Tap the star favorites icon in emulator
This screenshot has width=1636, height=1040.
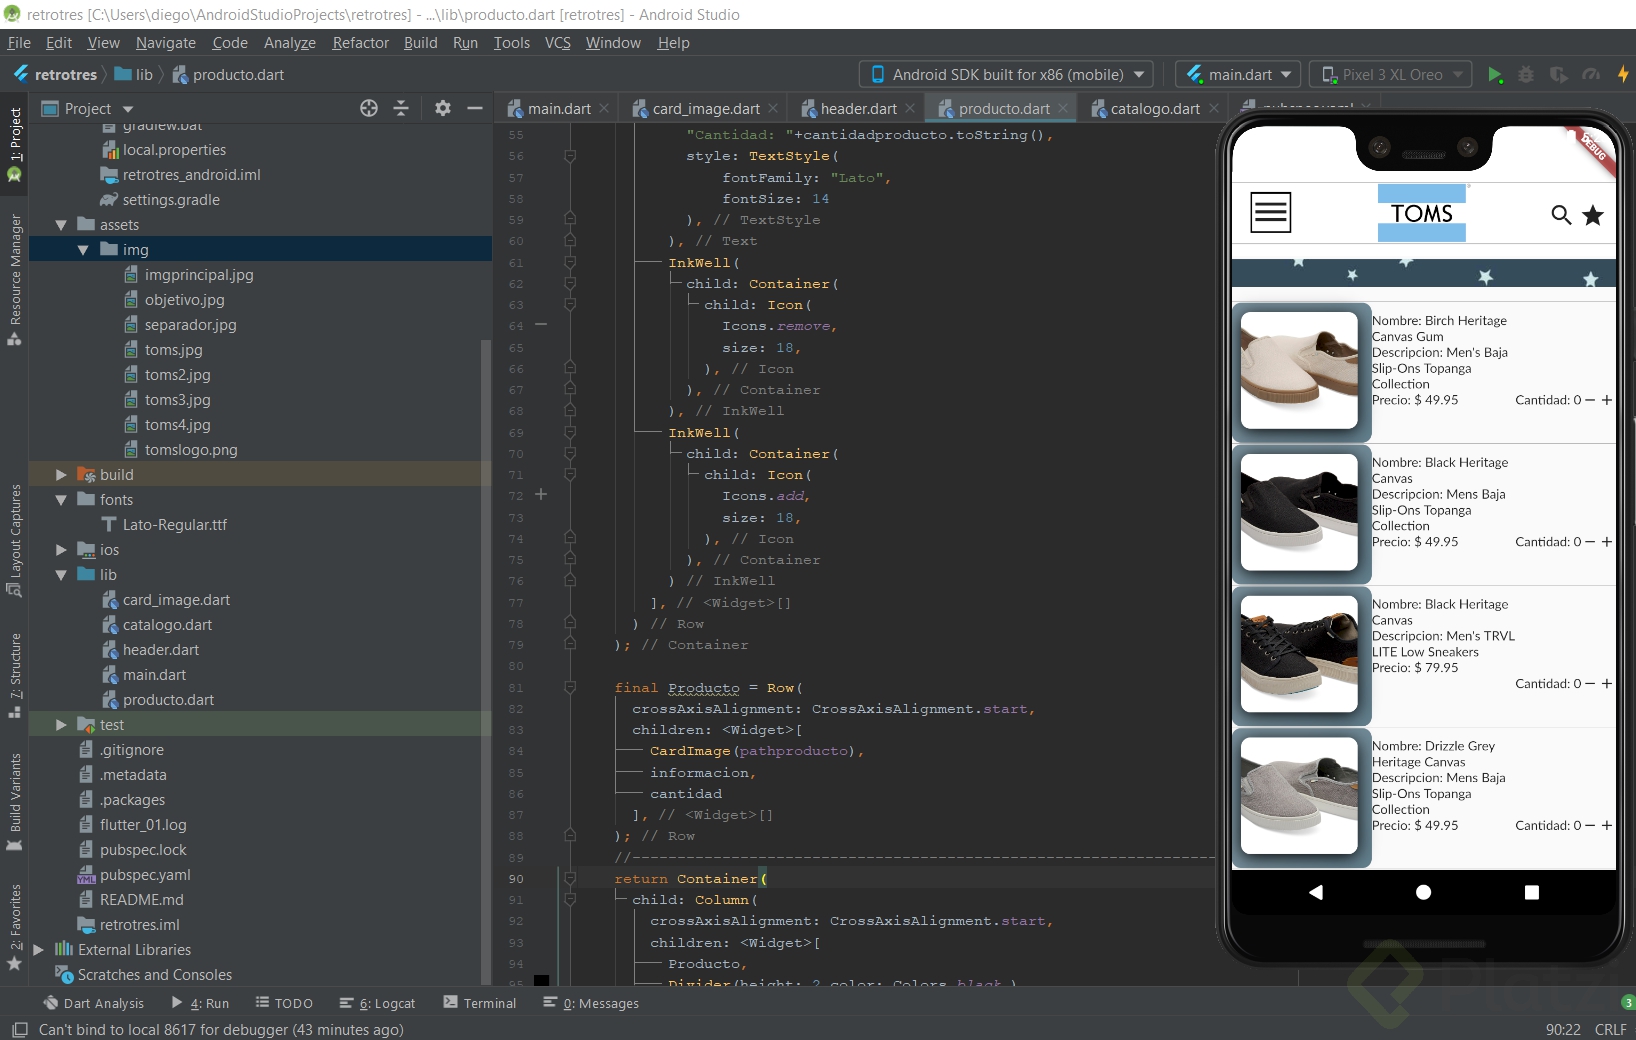point(1593,214)
